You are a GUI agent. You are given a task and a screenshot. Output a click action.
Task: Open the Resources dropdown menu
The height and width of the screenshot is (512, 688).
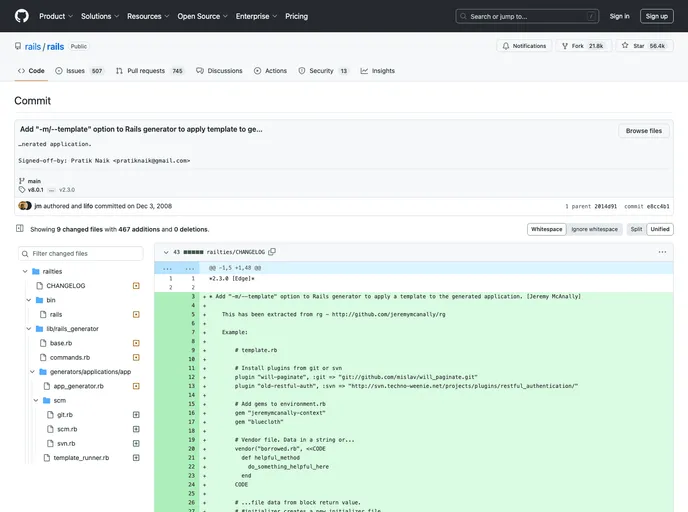pyautogui.click(x=148, y=16)
